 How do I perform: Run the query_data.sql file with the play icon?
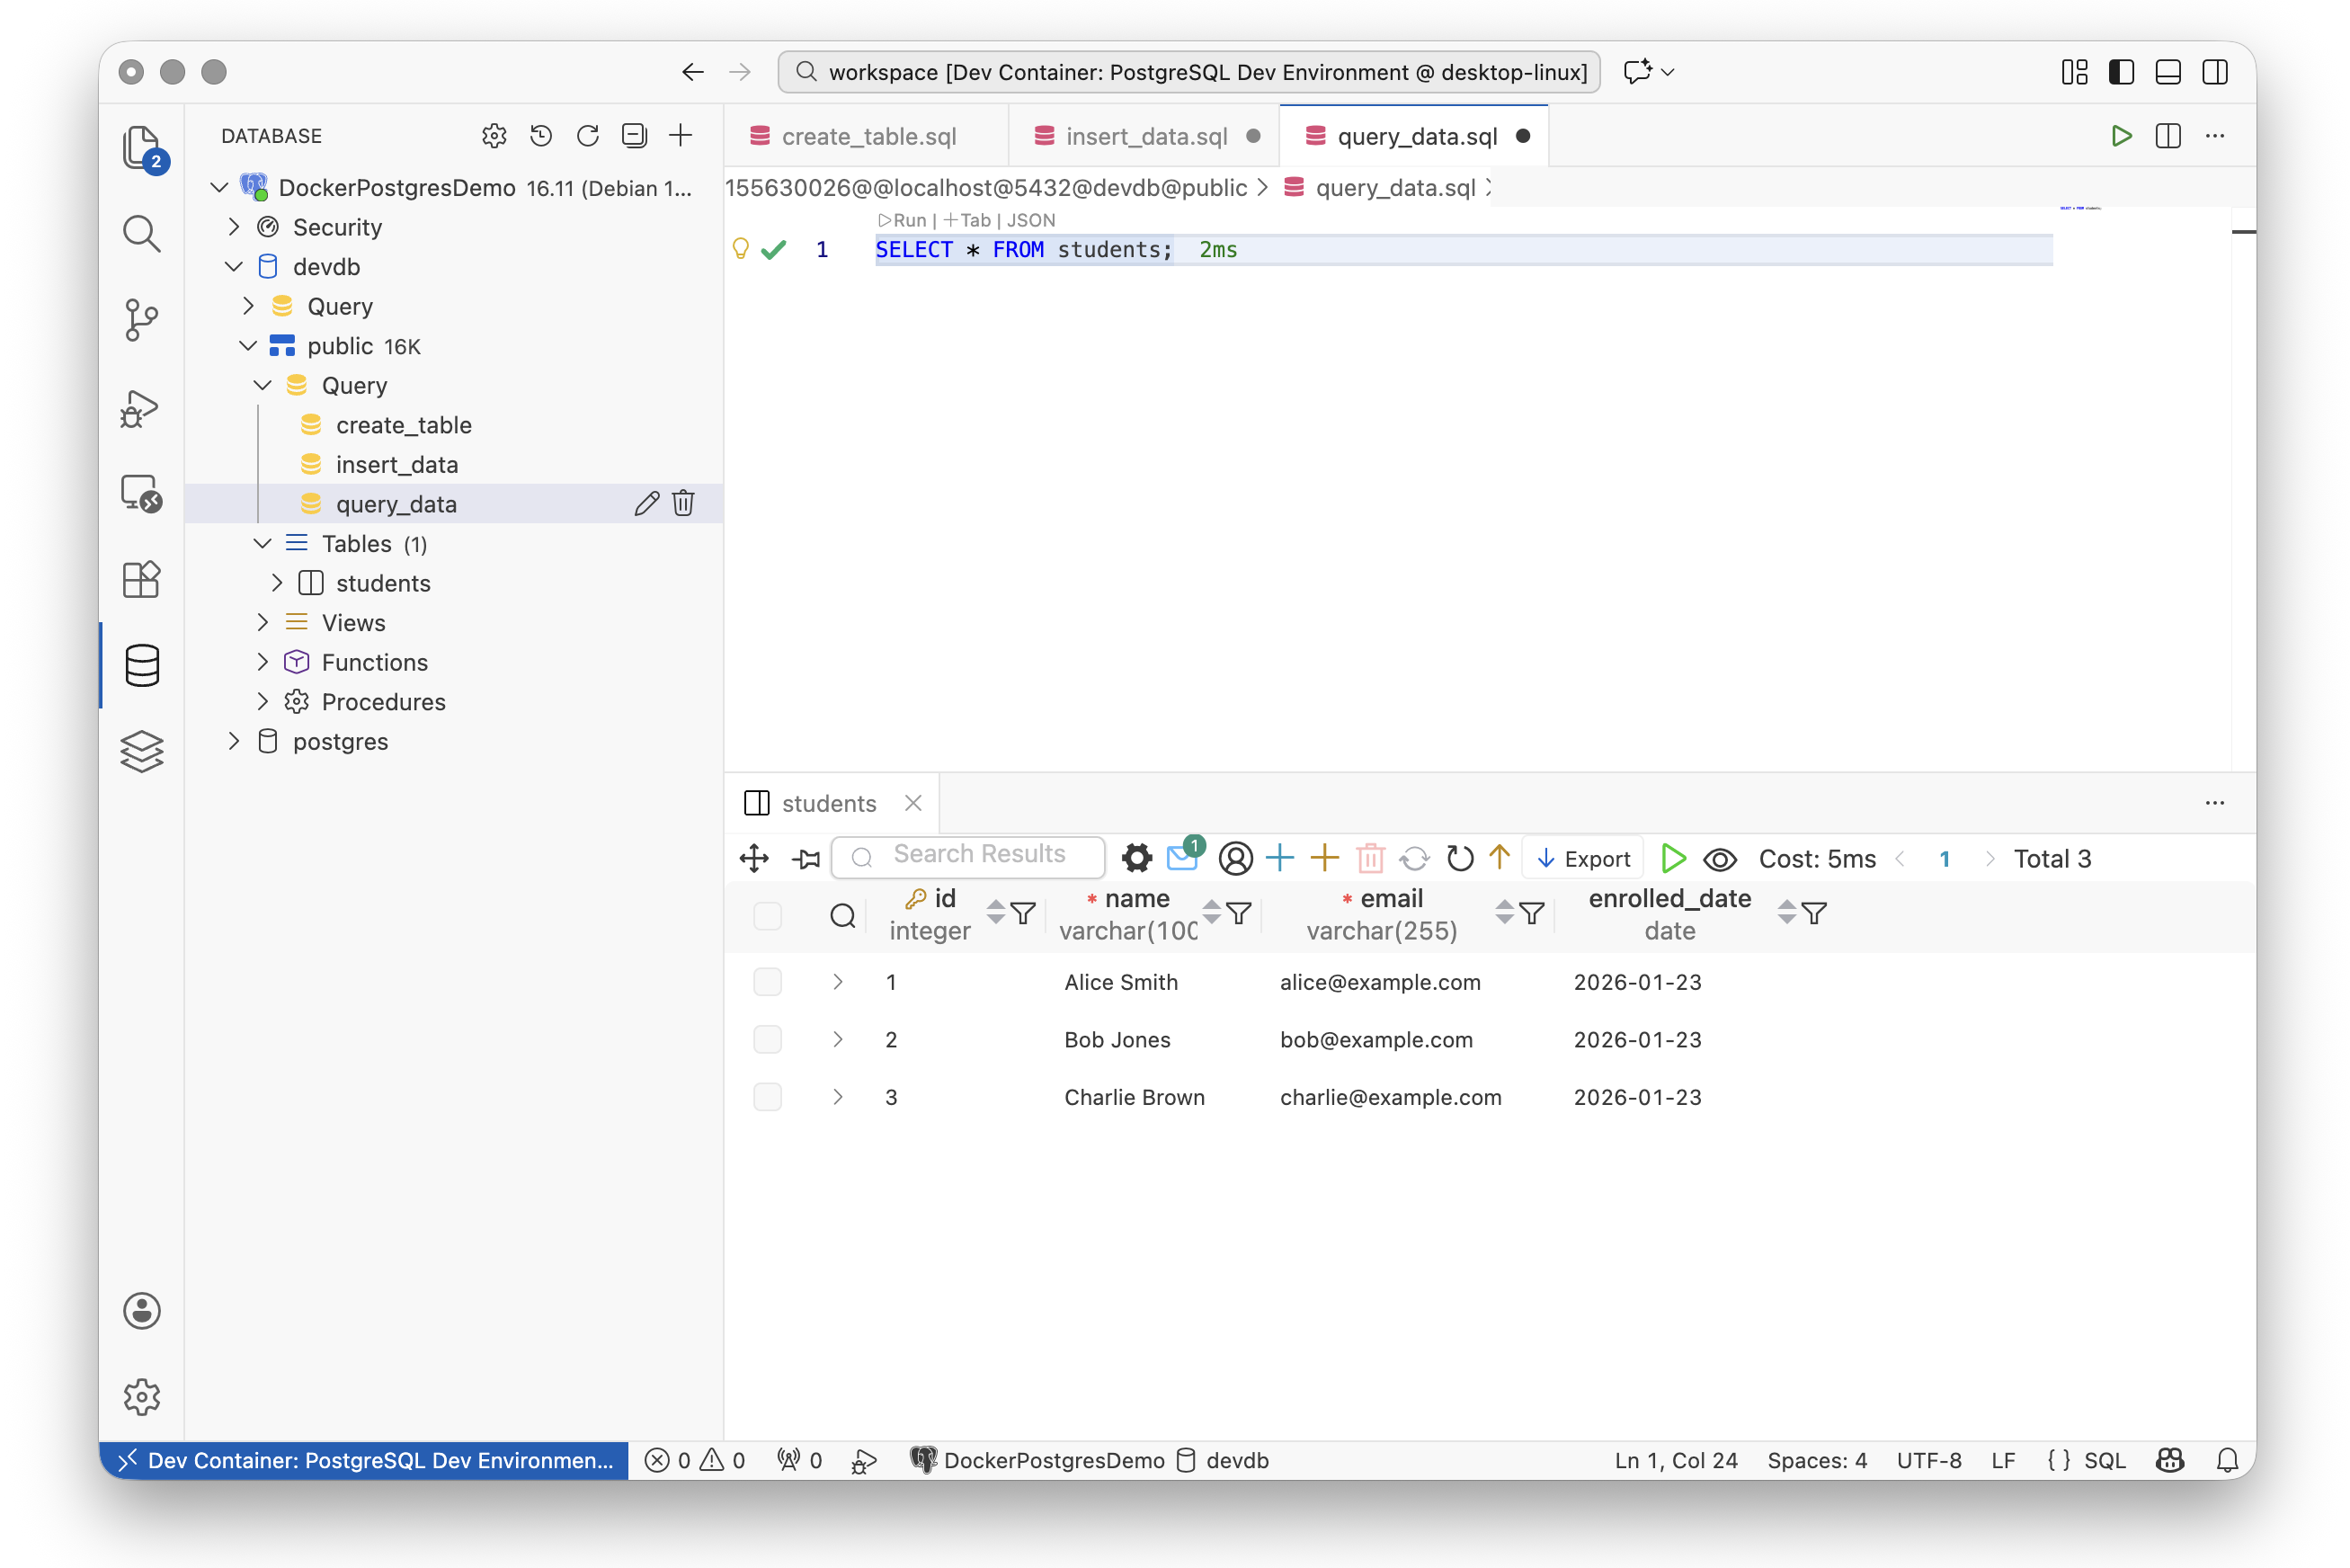click(2122, 136)
